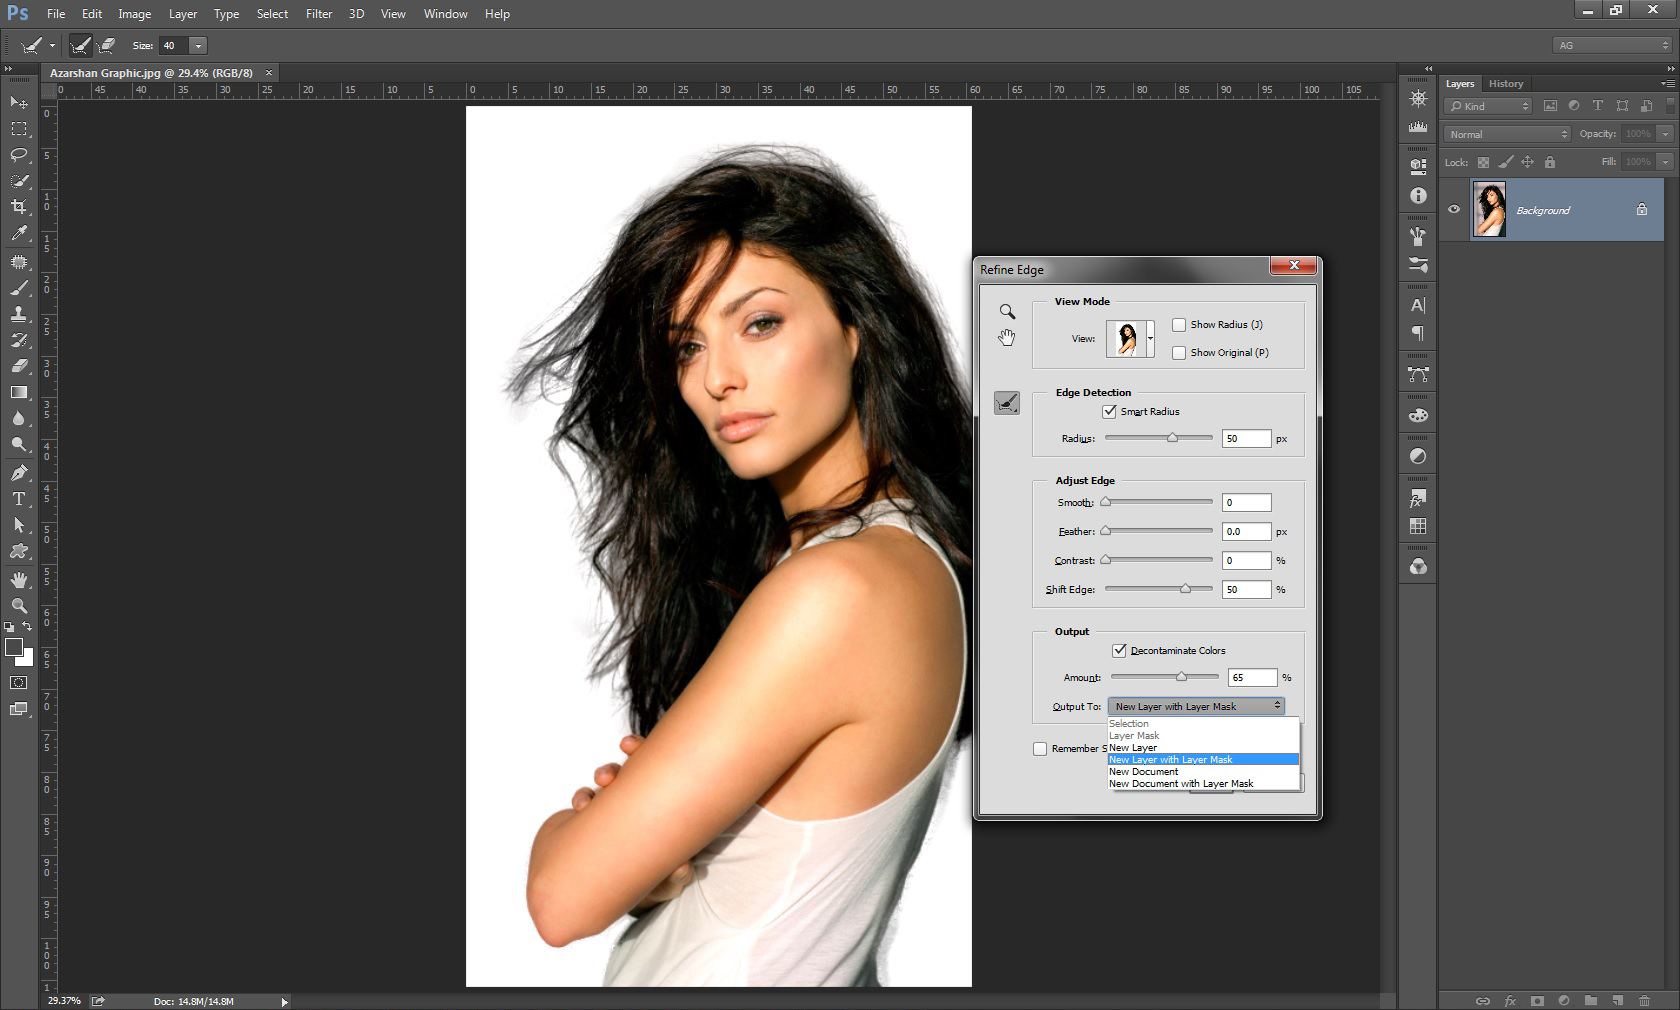
Task: Select the Zoom tool in Refine Edge dialog
Action: pyautogui.click(x=1007, y=312)
